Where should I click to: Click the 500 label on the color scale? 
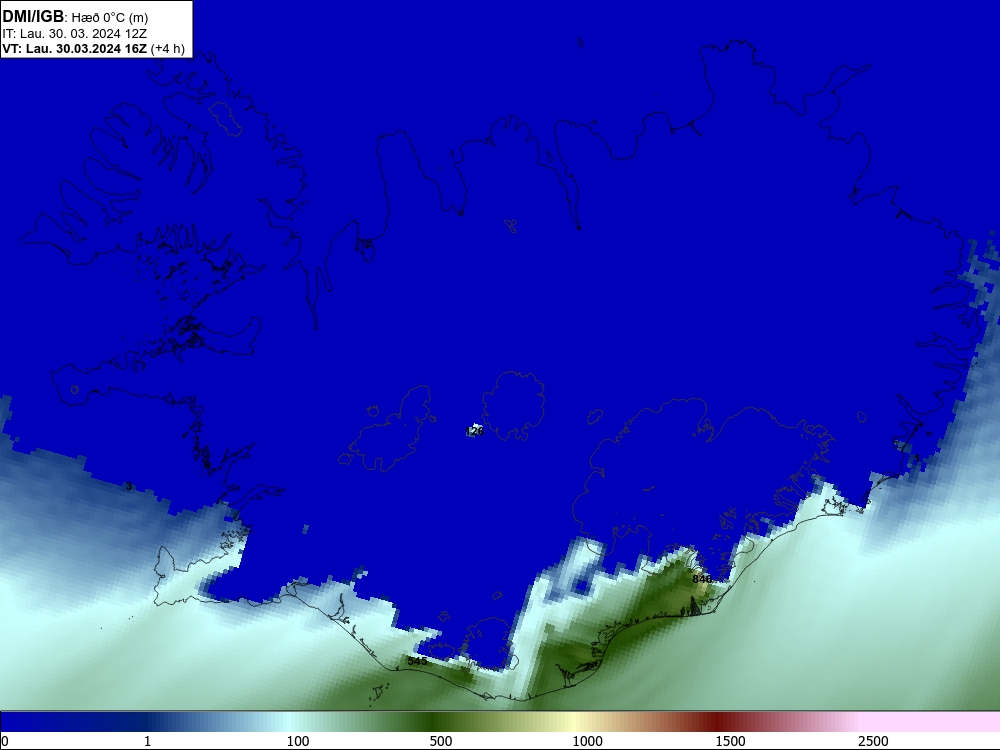coord(441,741)
